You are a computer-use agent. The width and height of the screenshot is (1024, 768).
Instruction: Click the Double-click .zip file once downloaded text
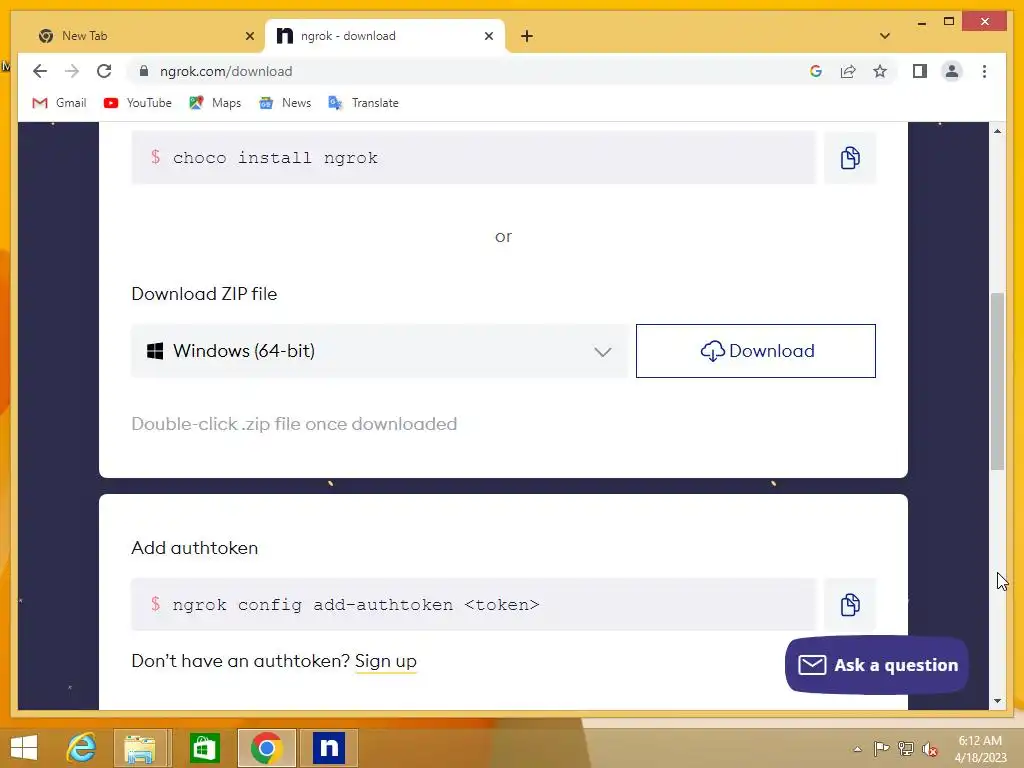pyautogui.click(x=294, y=424)
